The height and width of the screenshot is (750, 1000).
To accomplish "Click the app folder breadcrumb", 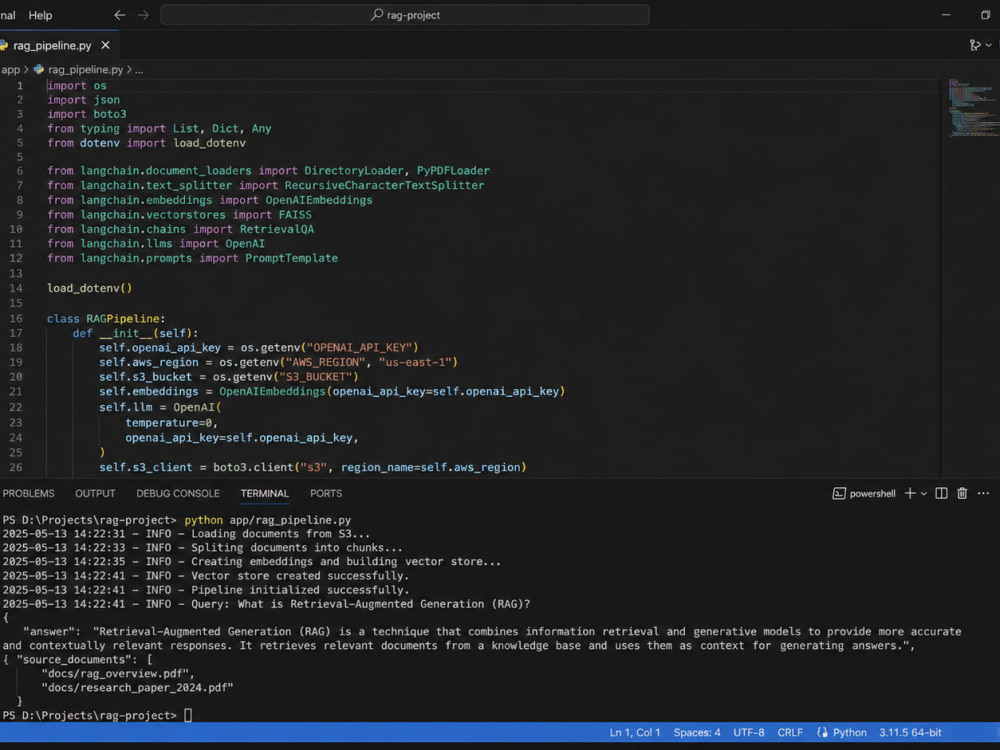I will 10,70.
